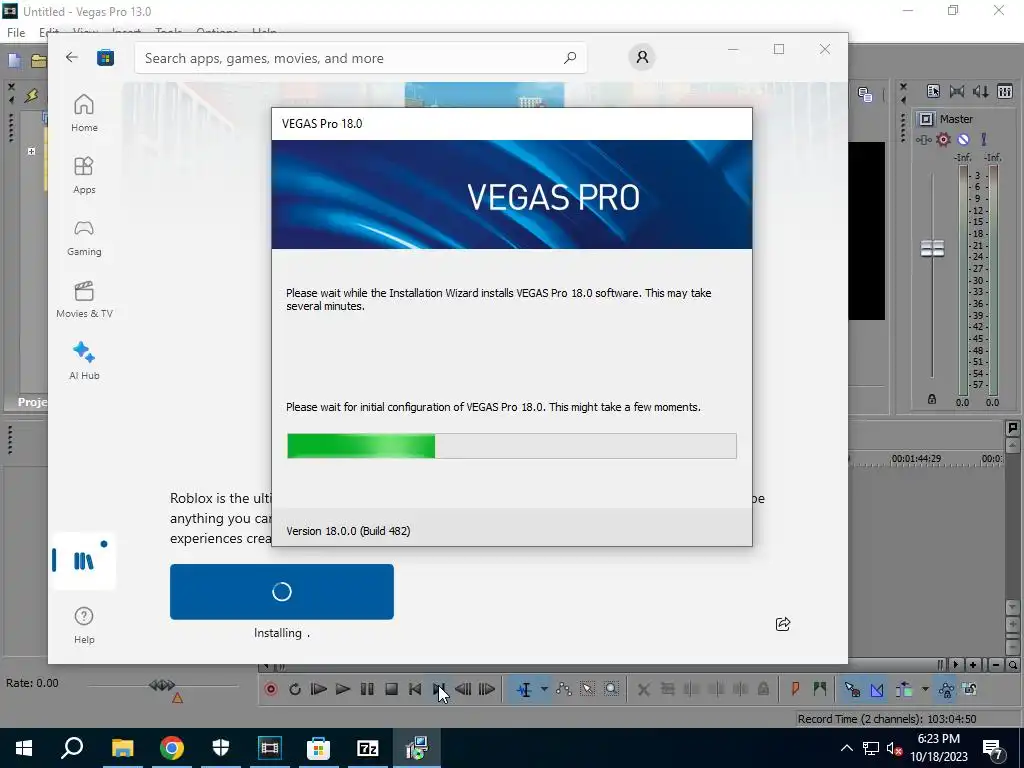
Task: Open Gaming section in Microsoft Store sidebar
Action: point(84,237)
